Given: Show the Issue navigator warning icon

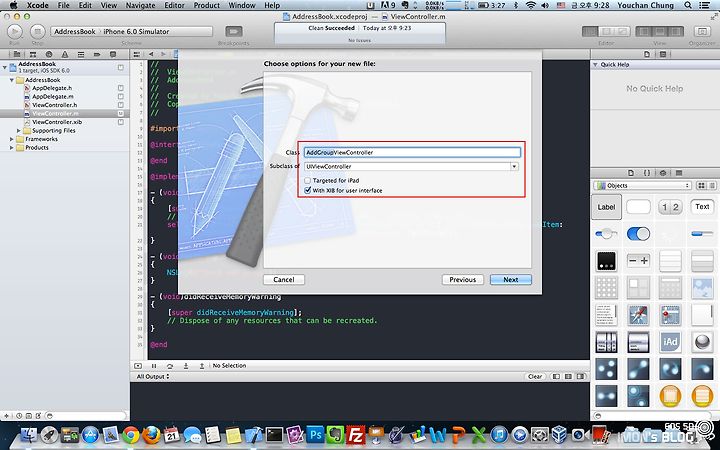Looking at the screenshot, I should pyautogui.click(x=65, y=54).
